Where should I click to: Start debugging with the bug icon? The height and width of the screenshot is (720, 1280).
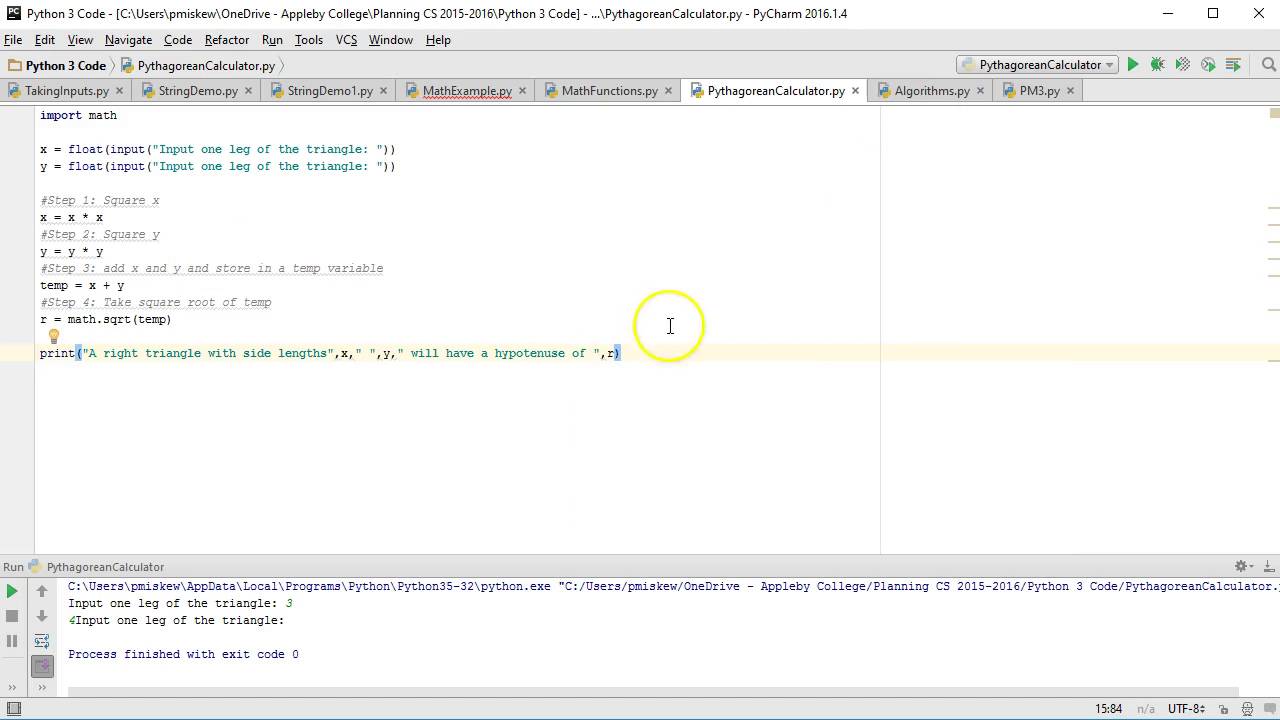pyautogui.click(x=1158, y=65)
